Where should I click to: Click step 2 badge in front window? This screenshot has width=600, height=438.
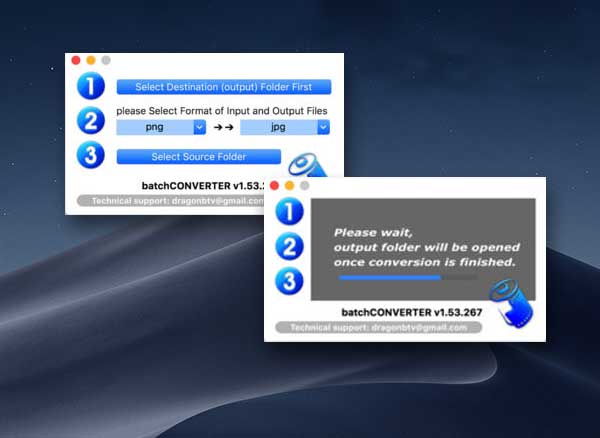point(289,246)
